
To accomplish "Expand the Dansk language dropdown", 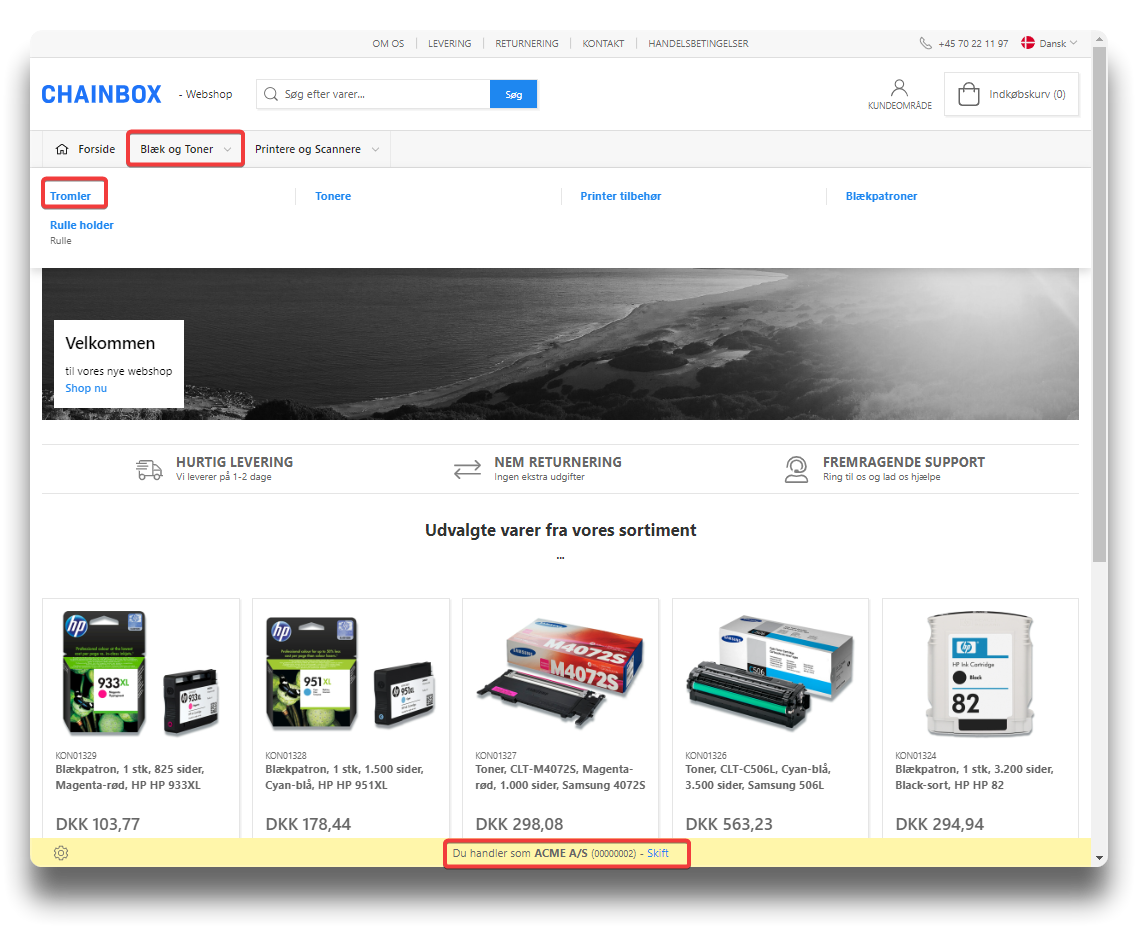I will tap(1058, 44).
